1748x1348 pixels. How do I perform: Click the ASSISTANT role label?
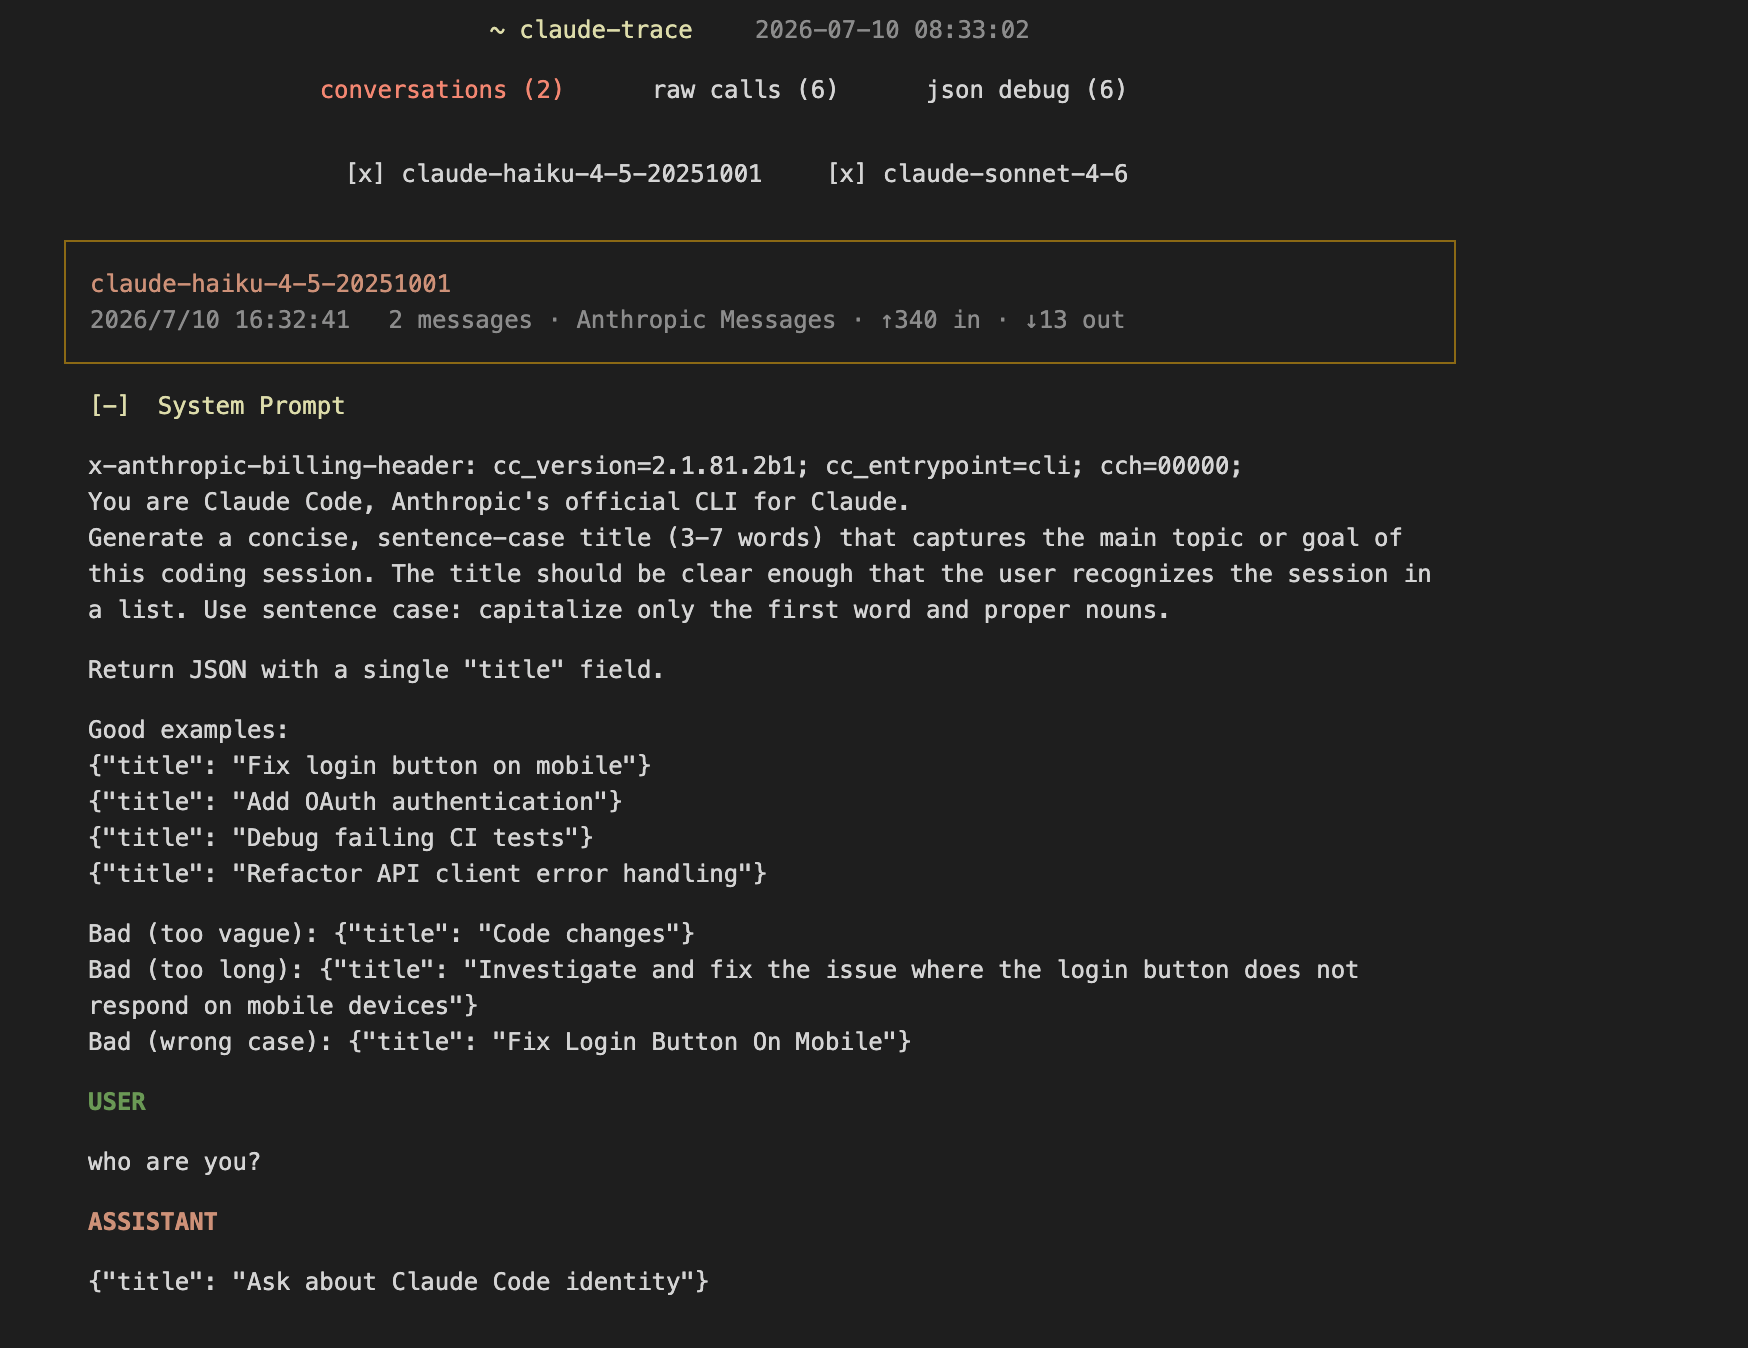[153, 1222]
